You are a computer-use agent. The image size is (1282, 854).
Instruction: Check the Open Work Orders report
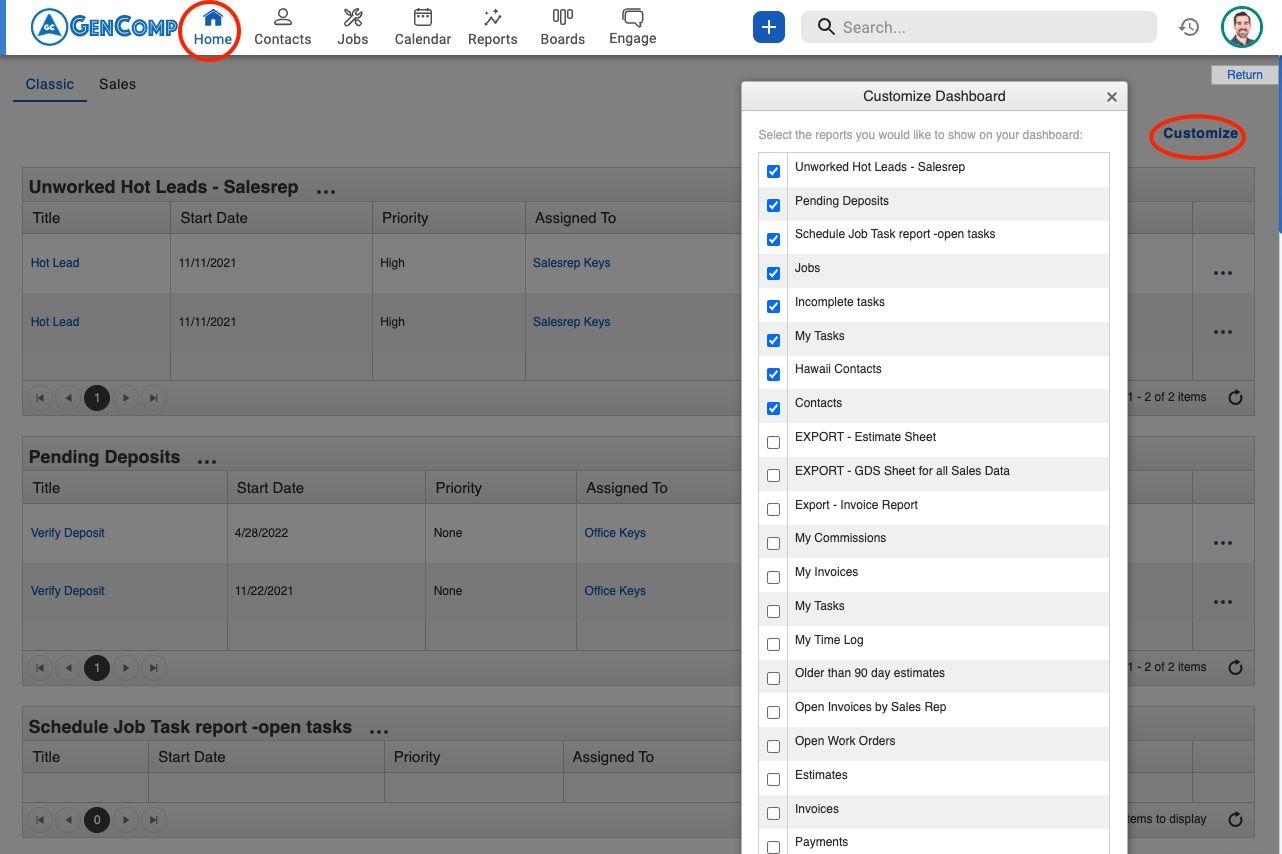click(773, 746)
